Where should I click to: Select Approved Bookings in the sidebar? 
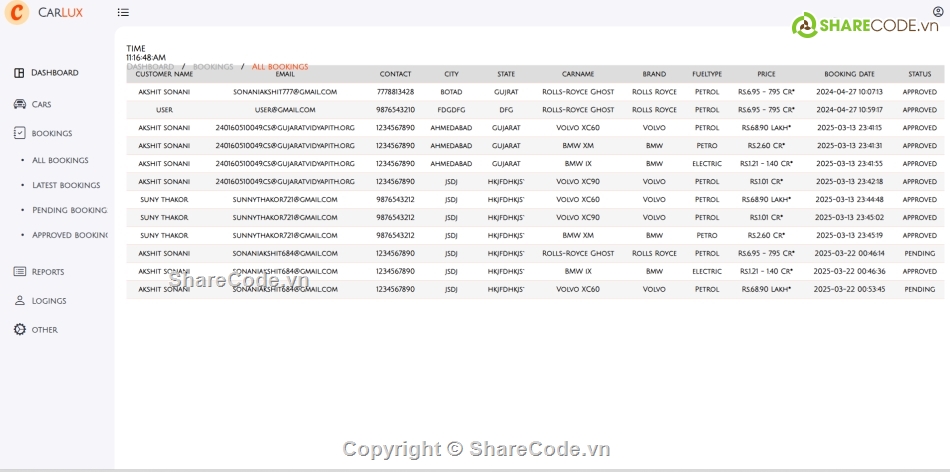70,235
